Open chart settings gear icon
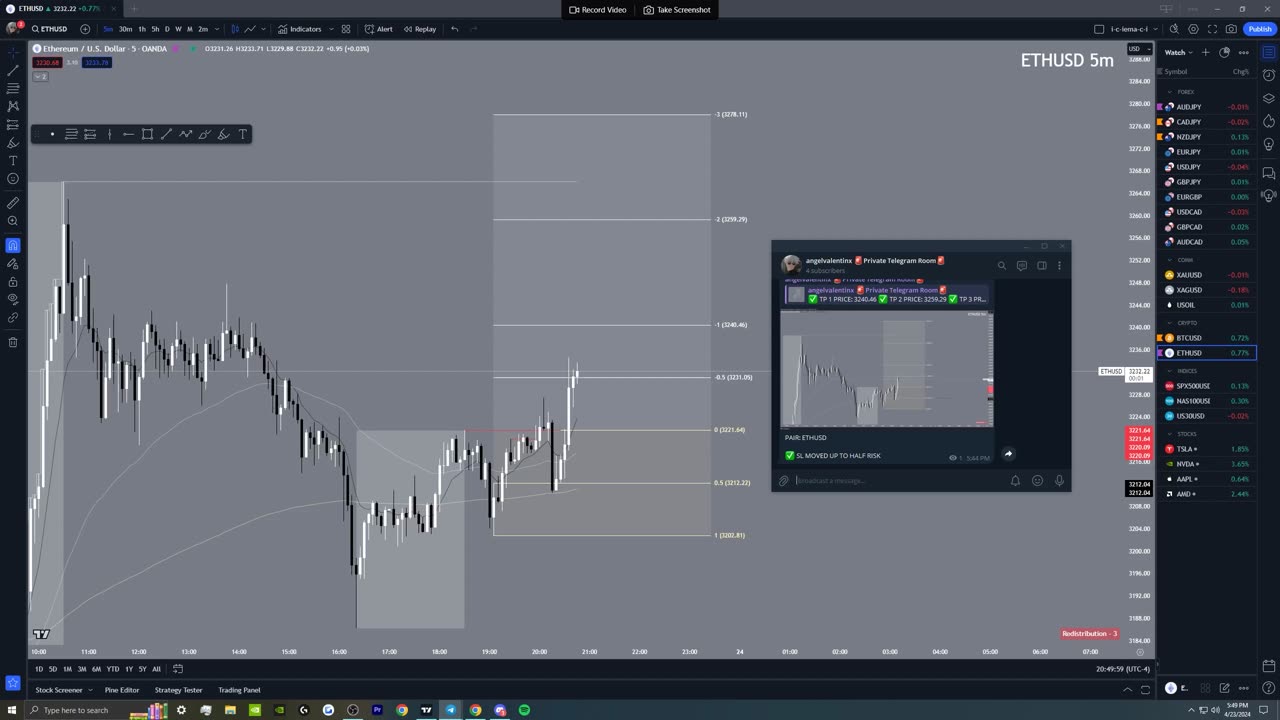1280x720 pixels. [x=1193, y=29]
